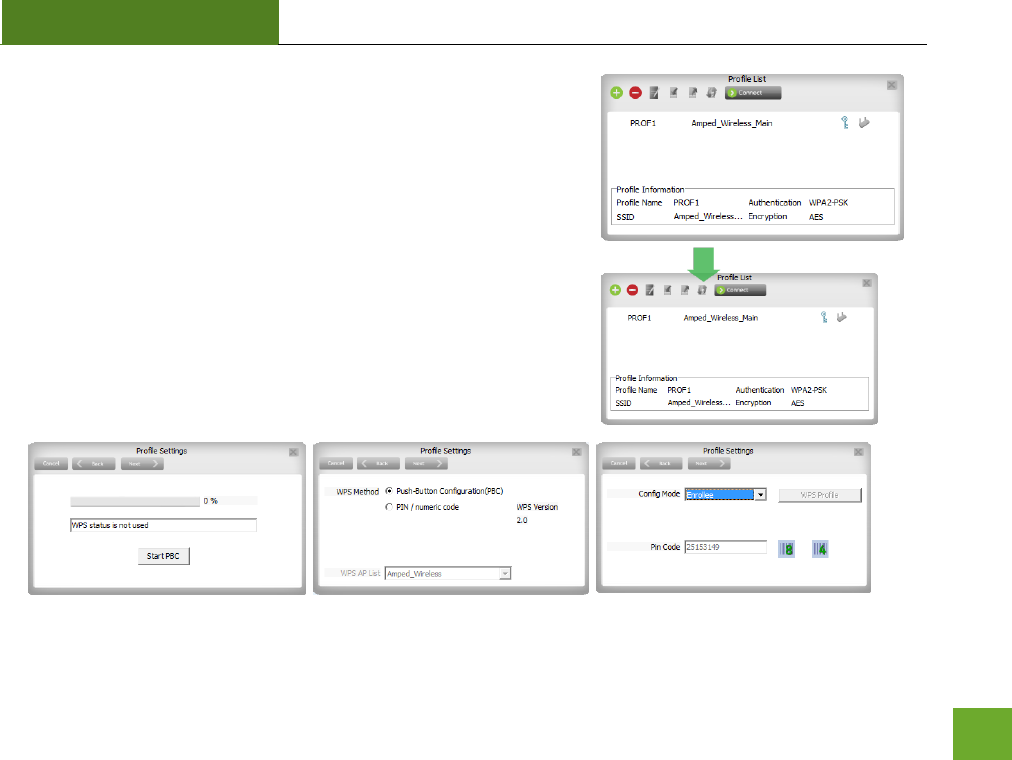Click red Delete profile icon in lower Profile List
The width and height of the screenshot is (1012, 760).
632,290
